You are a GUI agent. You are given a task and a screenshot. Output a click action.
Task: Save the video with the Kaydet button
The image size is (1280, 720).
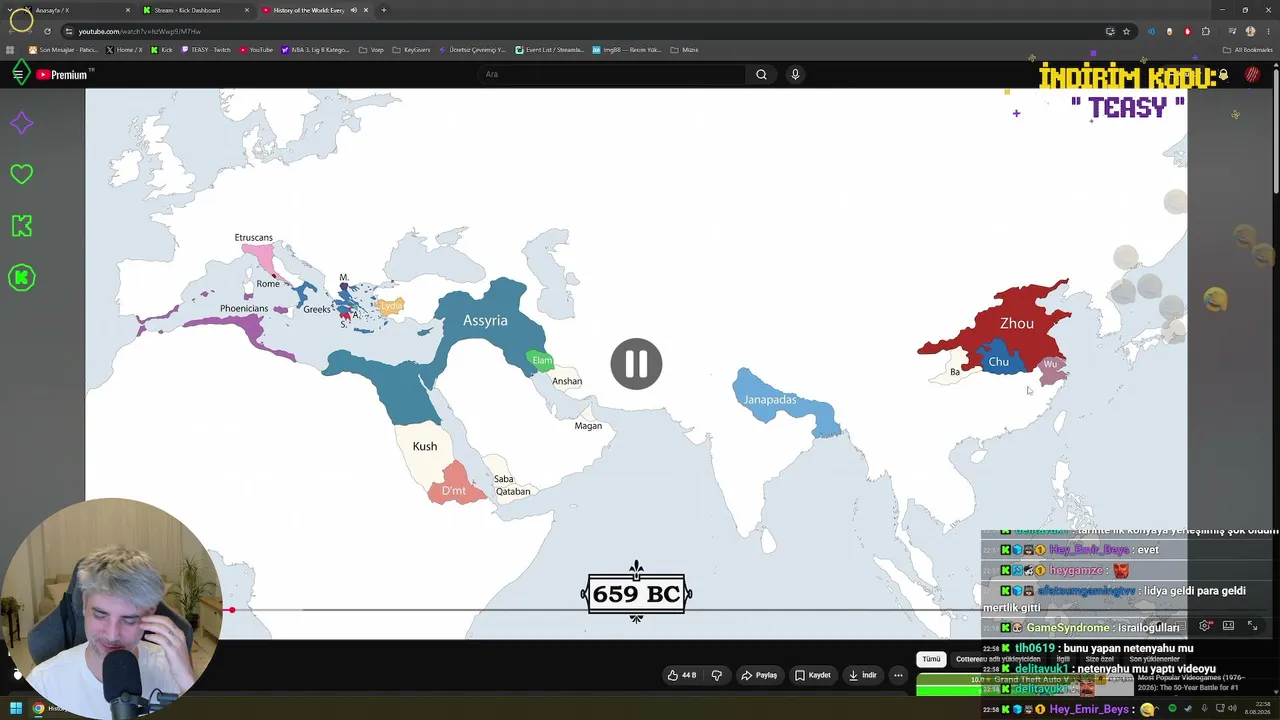pyautogui.click(x=813, y=675)
